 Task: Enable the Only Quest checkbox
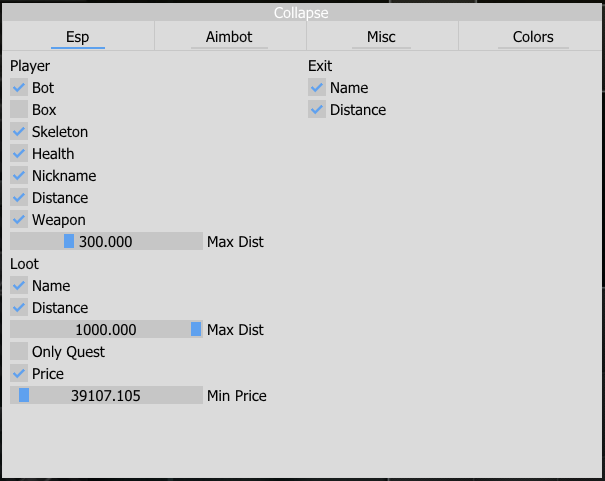[x=19, y=352]
